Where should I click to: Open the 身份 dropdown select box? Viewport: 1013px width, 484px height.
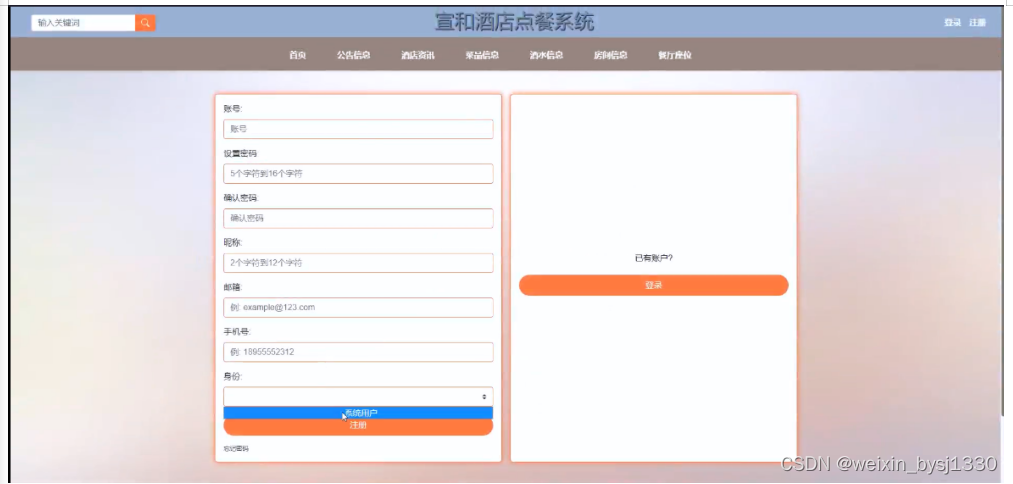[358, 396]
